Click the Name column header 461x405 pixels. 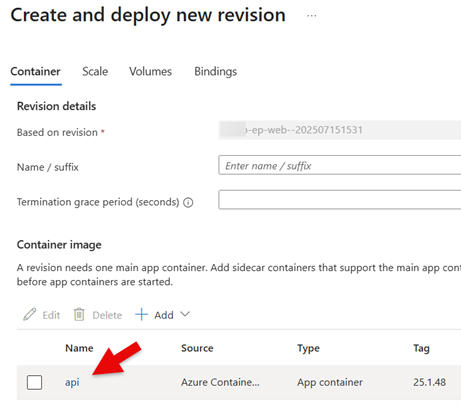pyautogui.click(x=79, y=348)
